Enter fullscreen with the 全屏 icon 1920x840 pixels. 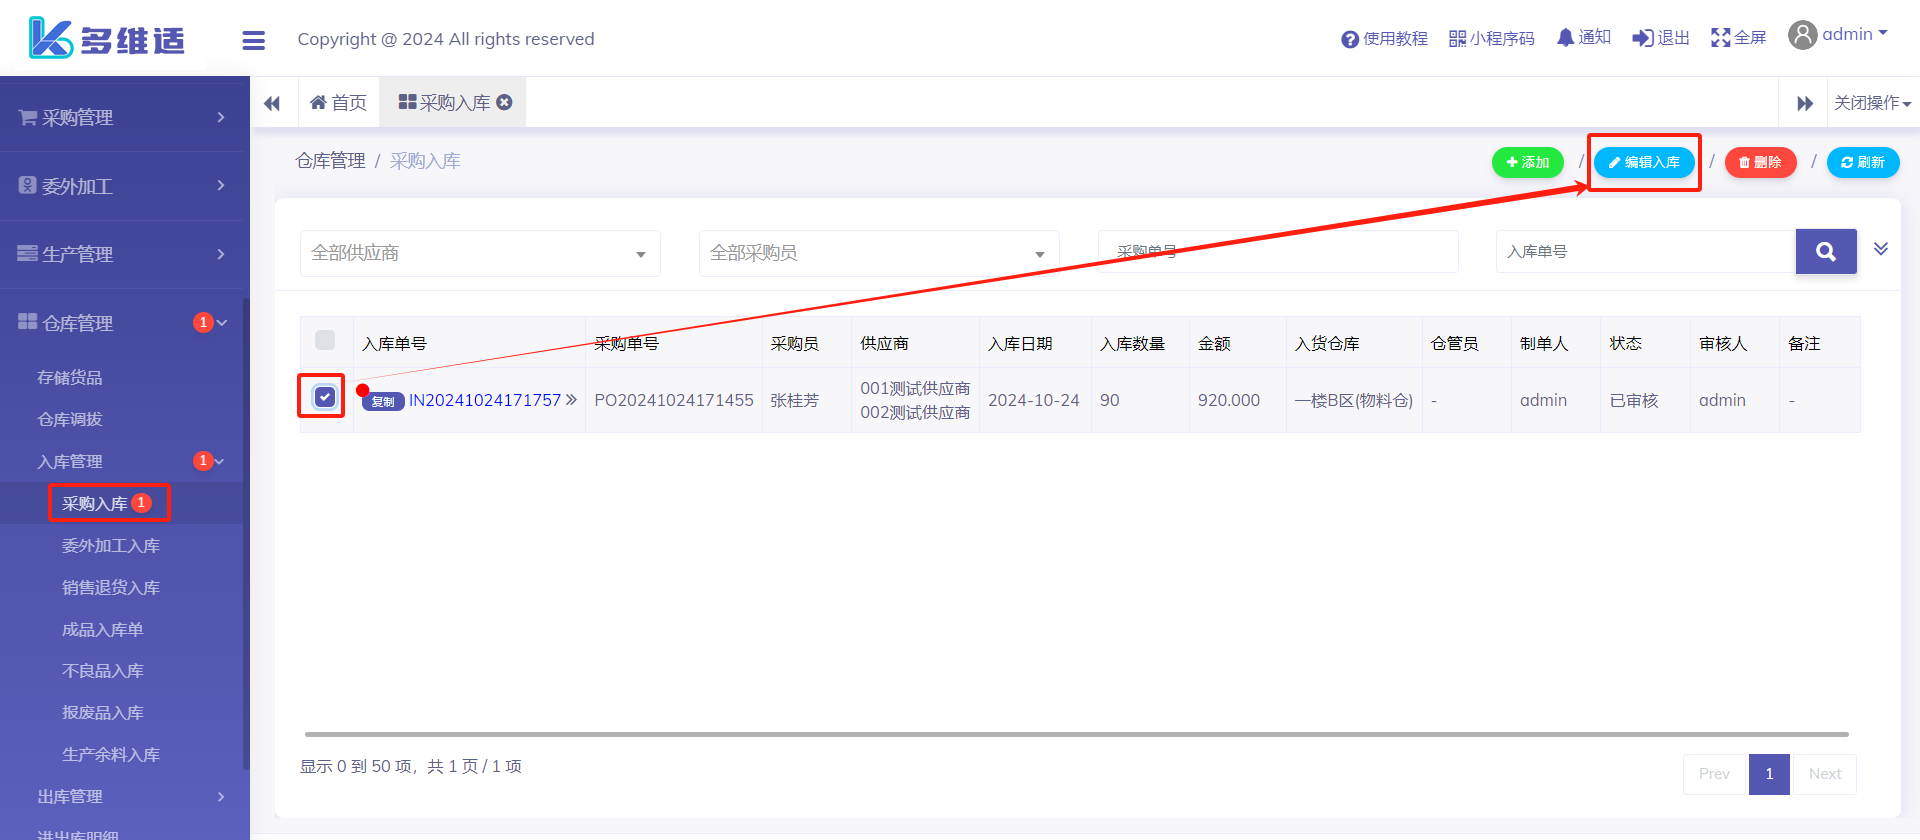(x=1720, y=38)
